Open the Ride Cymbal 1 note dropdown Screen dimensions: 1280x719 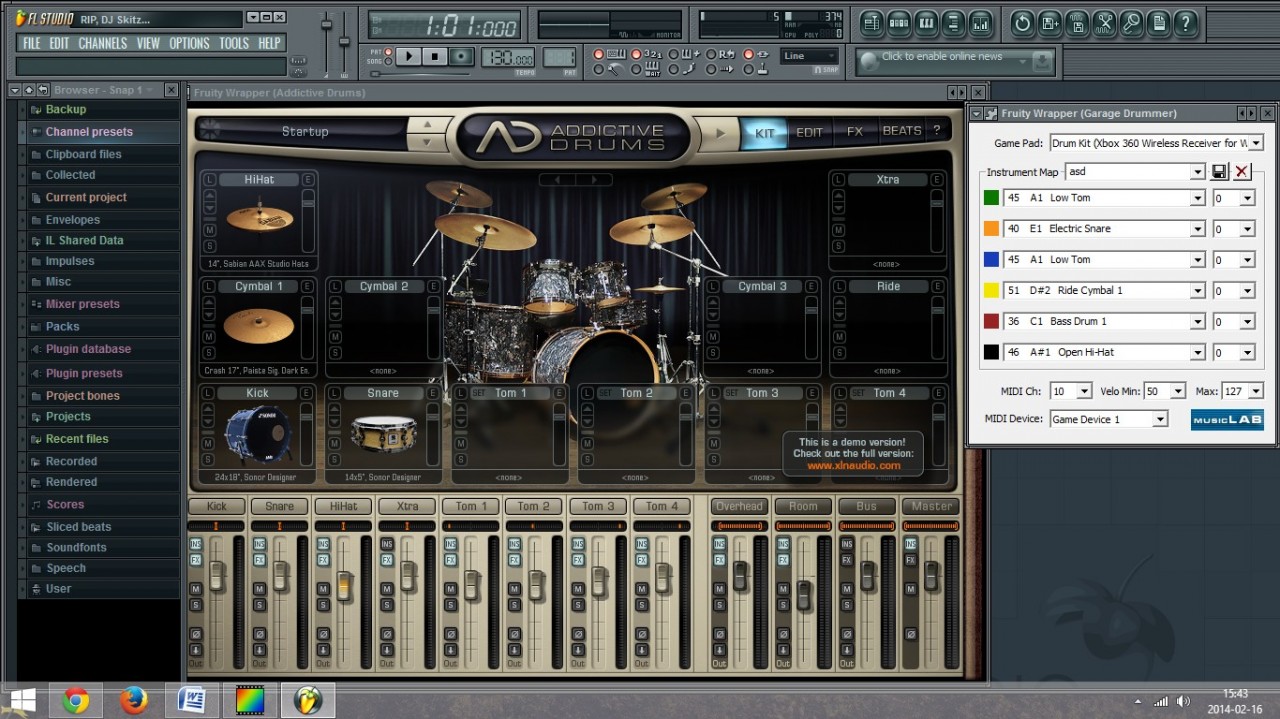[1198, 291]
